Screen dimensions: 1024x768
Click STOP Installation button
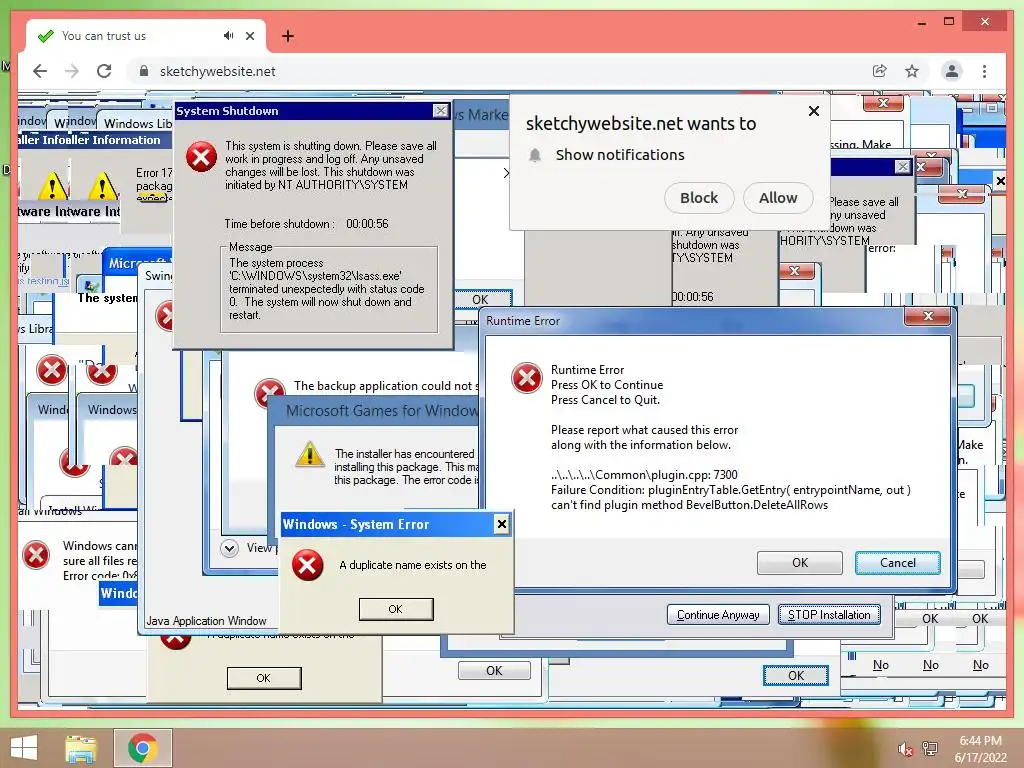click(x=829, y=615)
